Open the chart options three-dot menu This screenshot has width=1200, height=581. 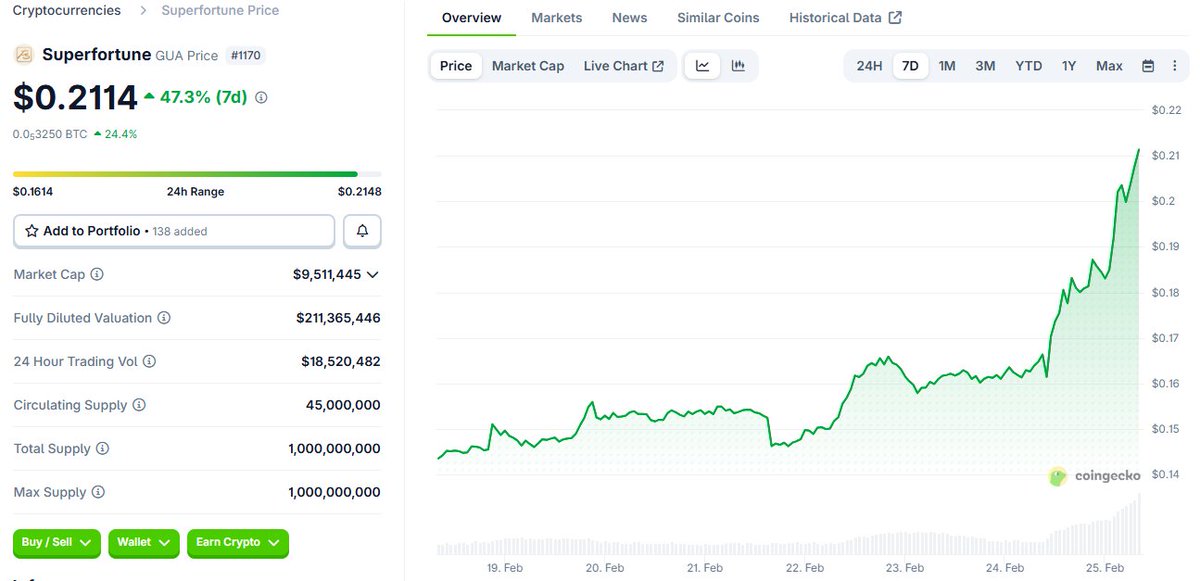pos(1175,64)
